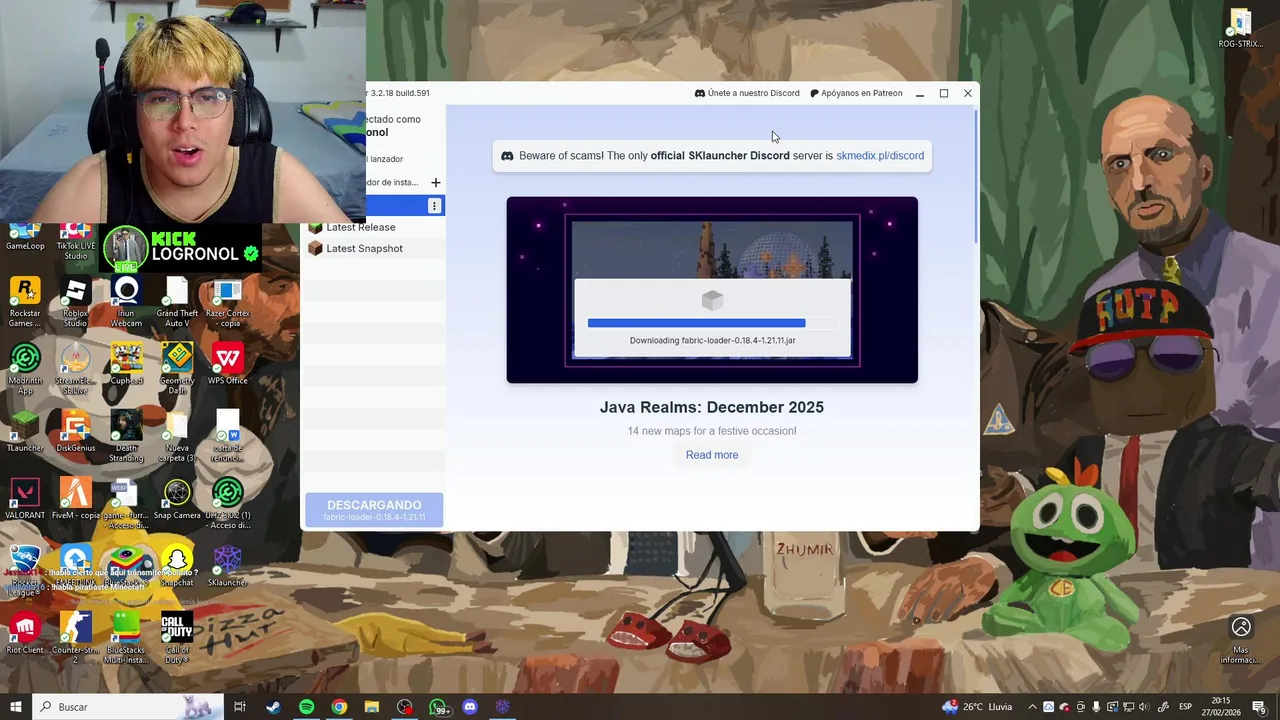Viewport: 1280px width, 720px height.
Task: Open Google Chrome from the taskbar
Action: pos(339,707)
